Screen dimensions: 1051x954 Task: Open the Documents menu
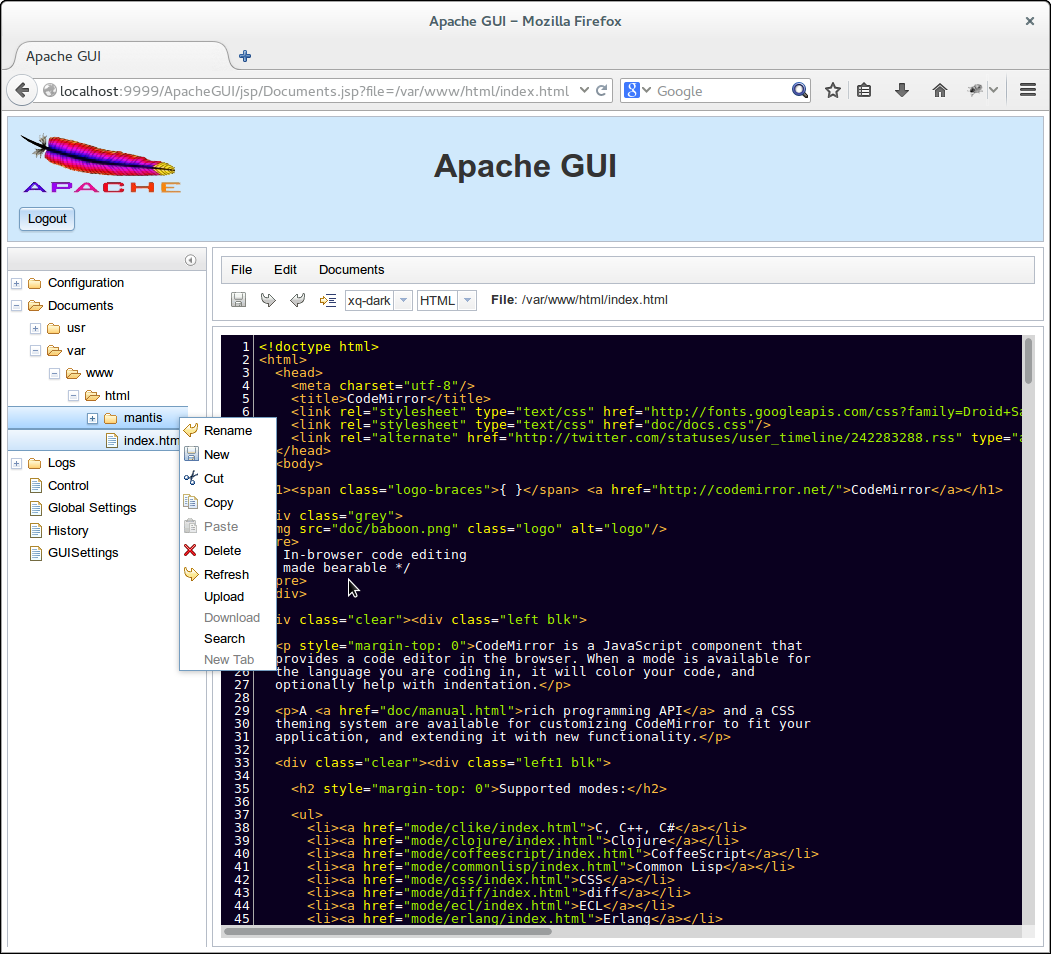[x=351, y=269]
